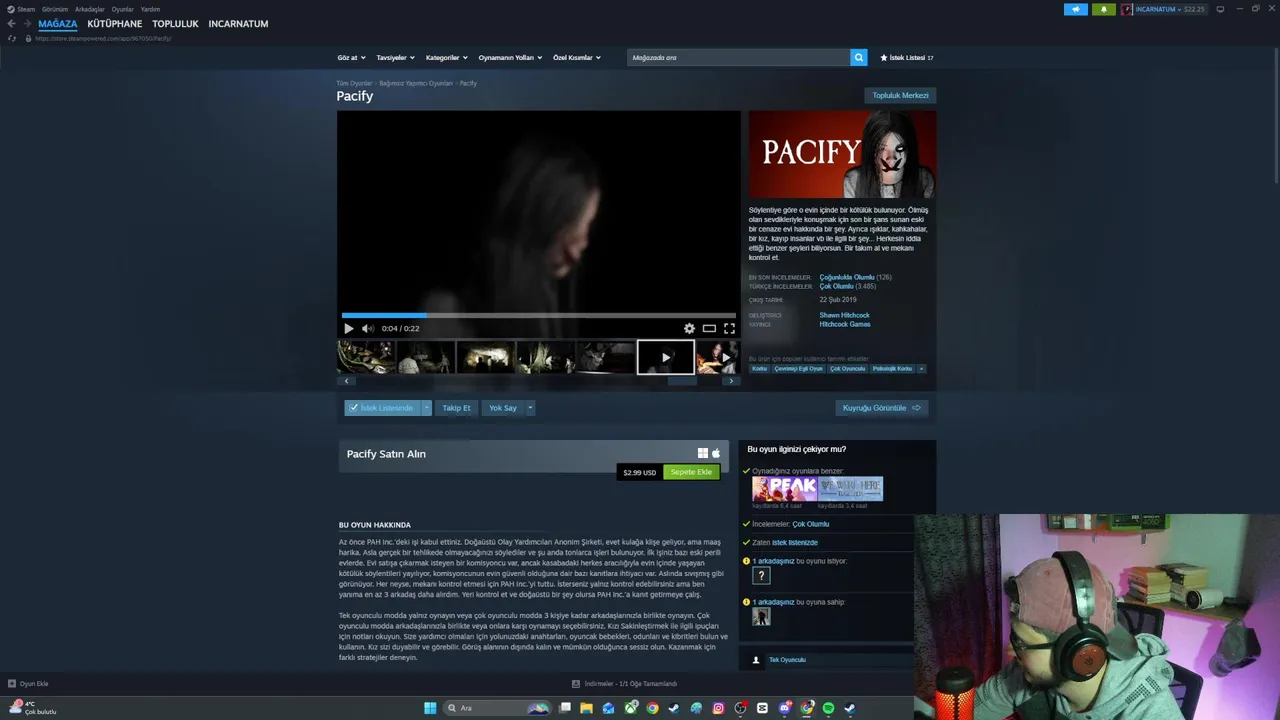Expand the Kategoriler menu
1280x720 pixels.
click(446, 58)
